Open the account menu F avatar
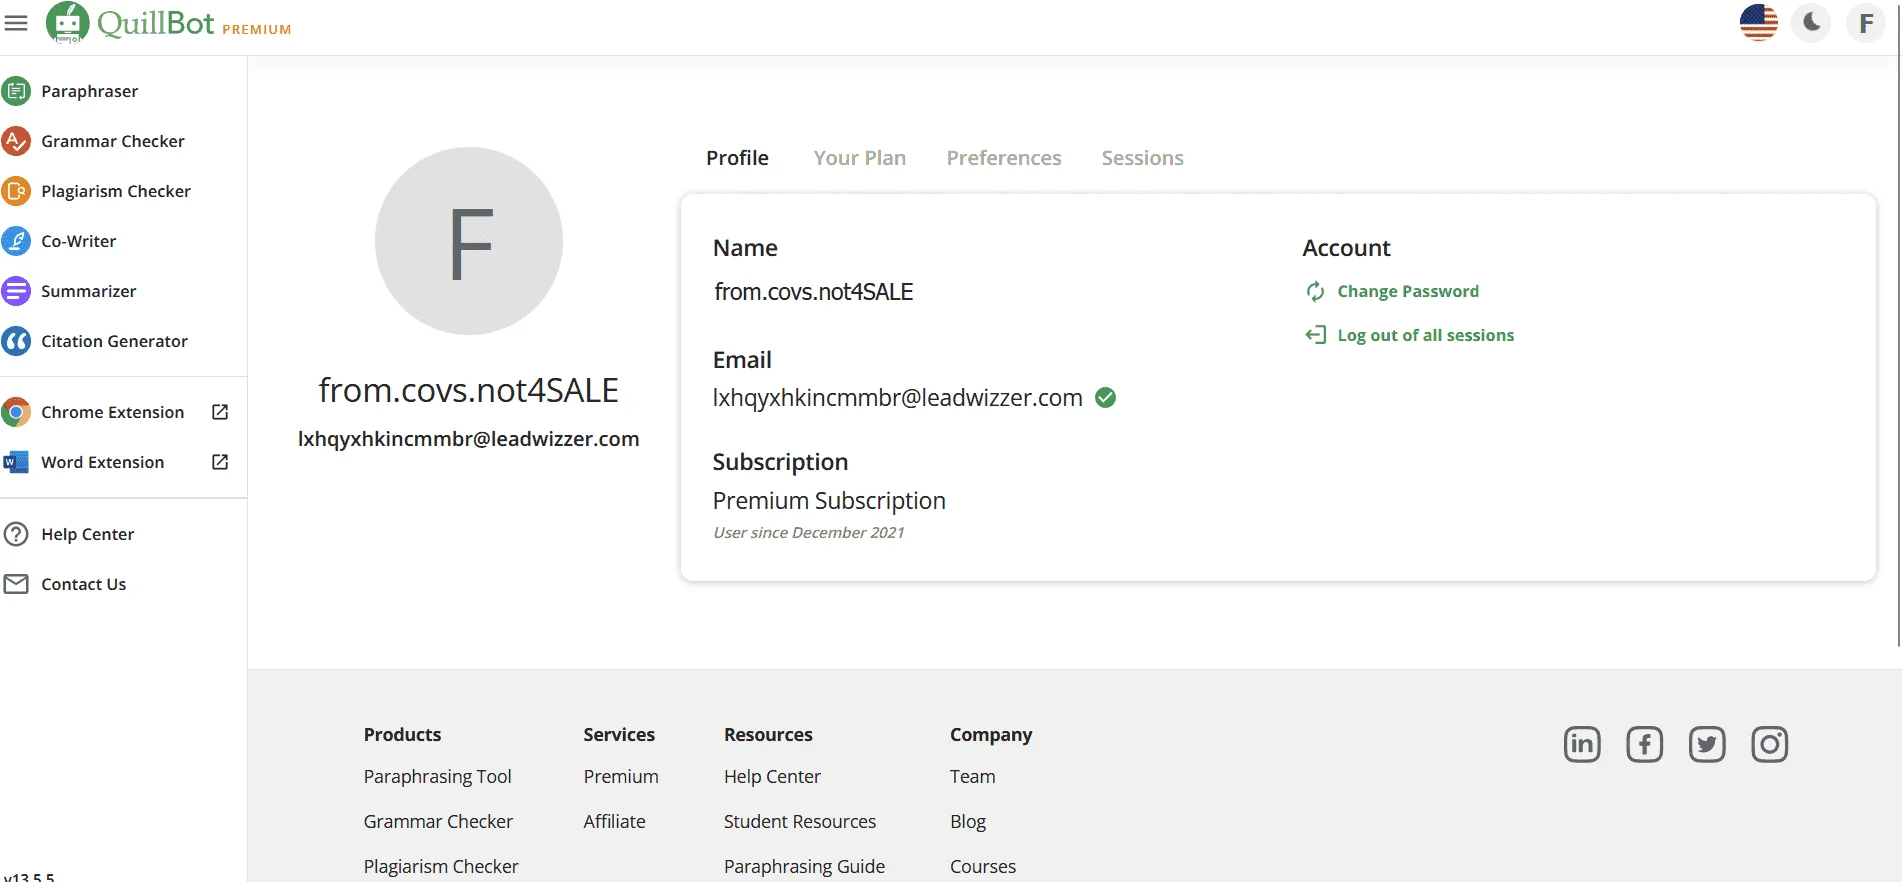This screenshot has height=882, width=1902. (x=1865, y=22)
